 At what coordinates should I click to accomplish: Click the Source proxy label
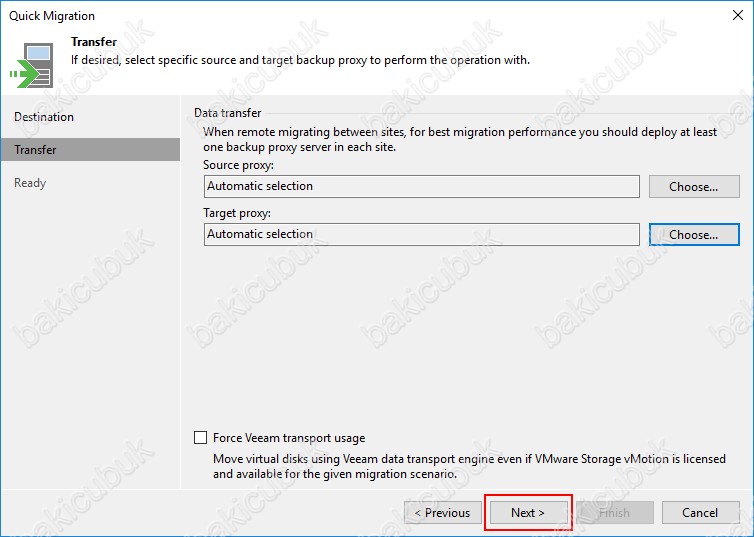click(239, 165)
